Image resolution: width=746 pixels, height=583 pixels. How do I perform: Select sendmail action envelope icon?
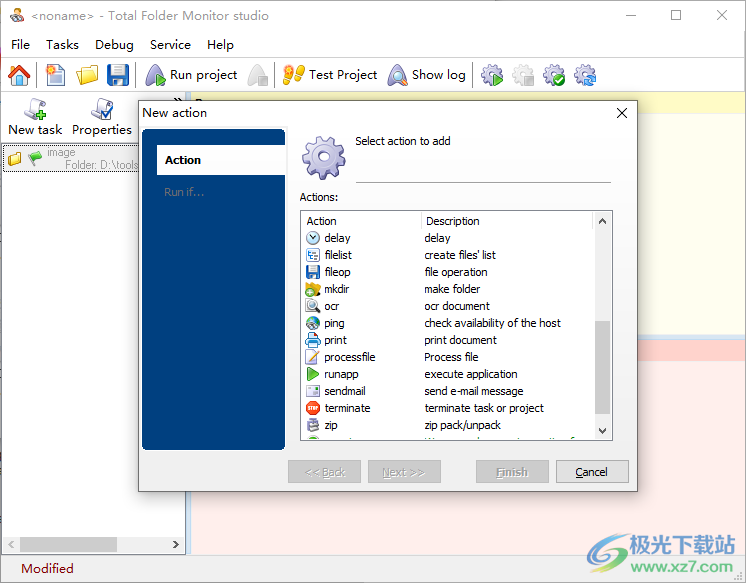(313, 391)
